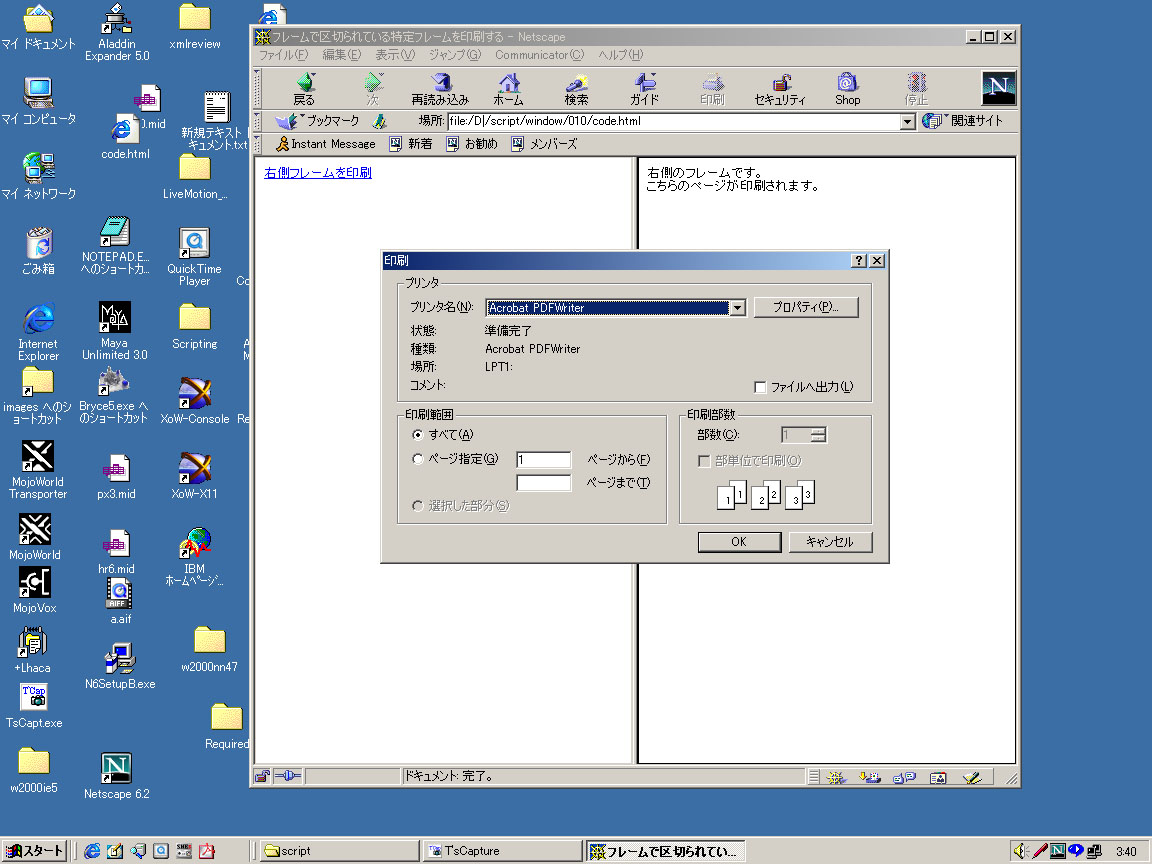Click Internet Explorer icon in Quick Launch
Image resolution: width=1152 pixels, height=864 pixels.
tap(92, 851)
